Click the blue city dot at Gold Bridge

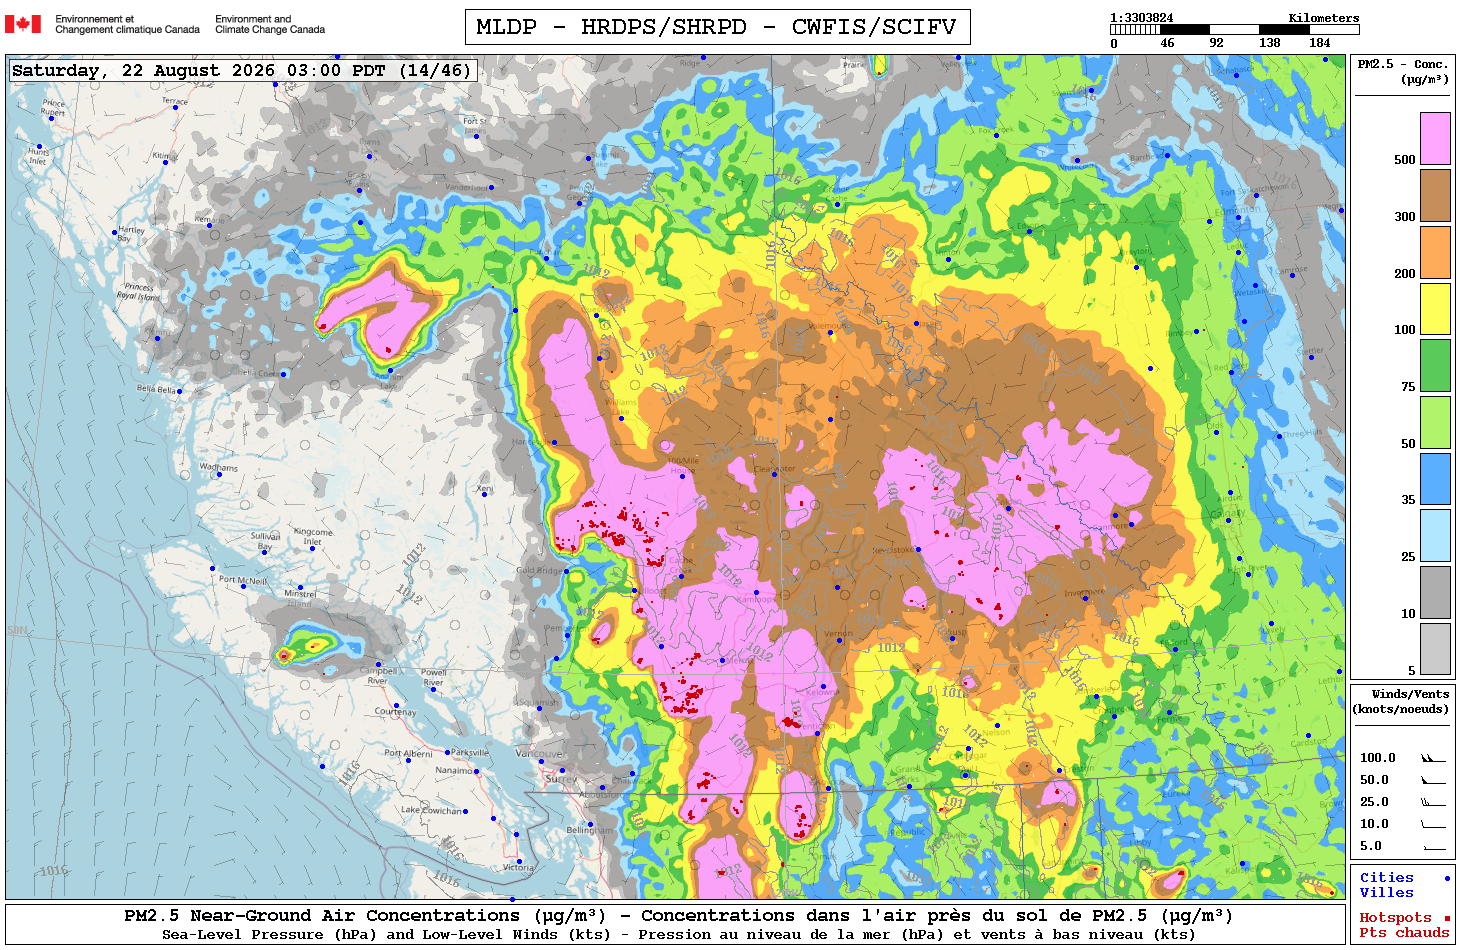tap(567, 572)
